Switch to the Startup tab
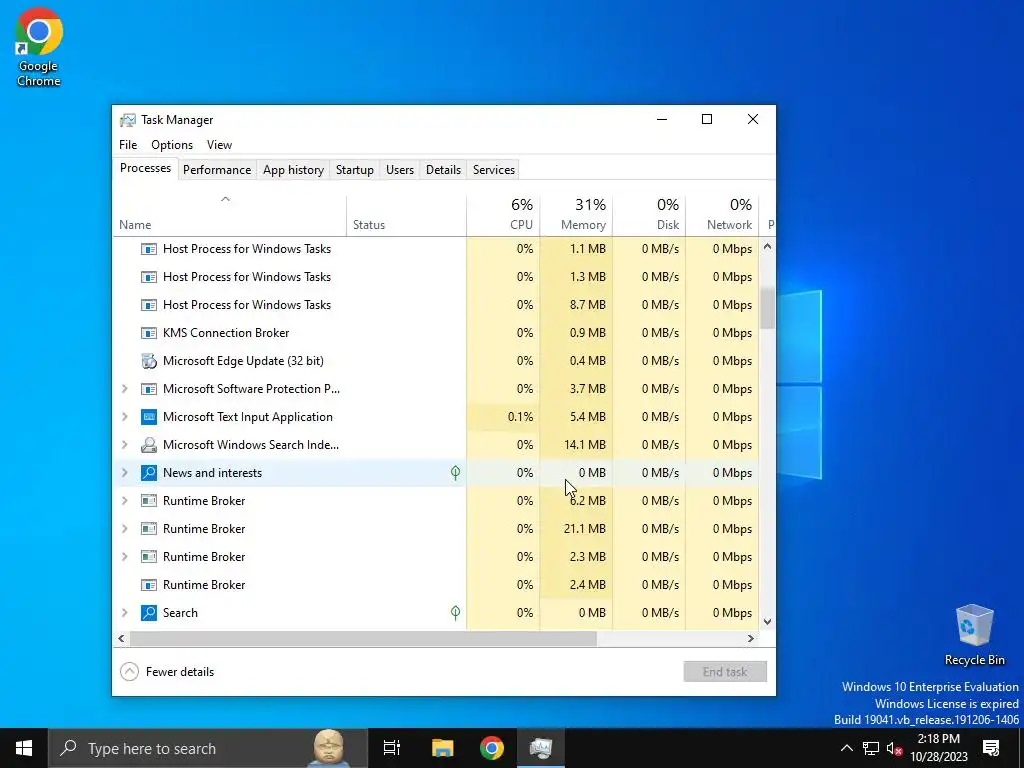The image size is (1024, 768). pyautogui.click(x=355, y=170)
